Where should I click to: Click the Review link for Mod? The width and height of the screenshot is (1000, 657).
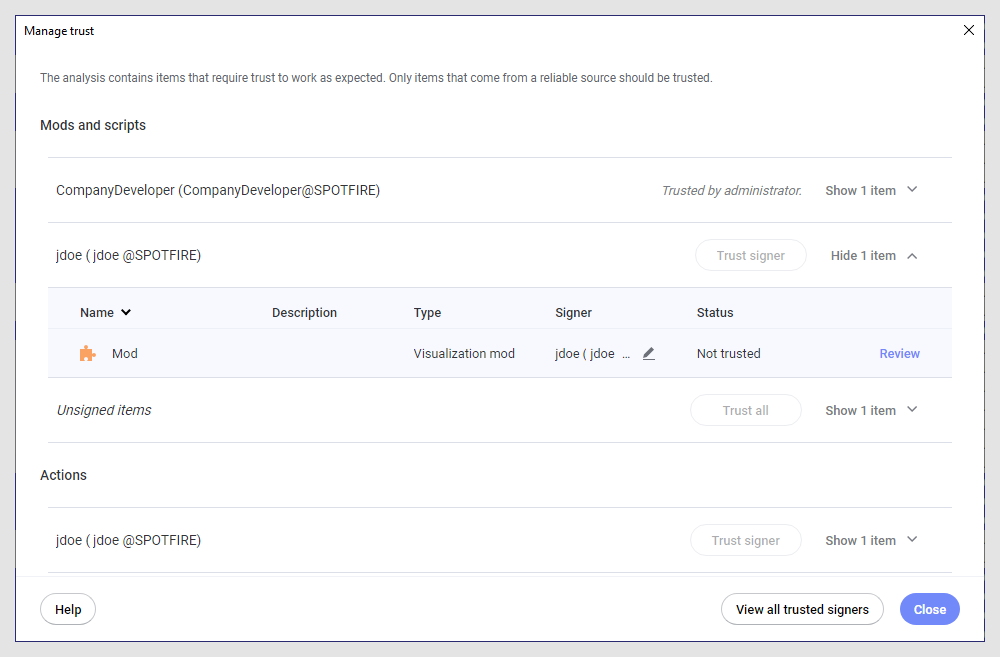click(x=899, y=354)
